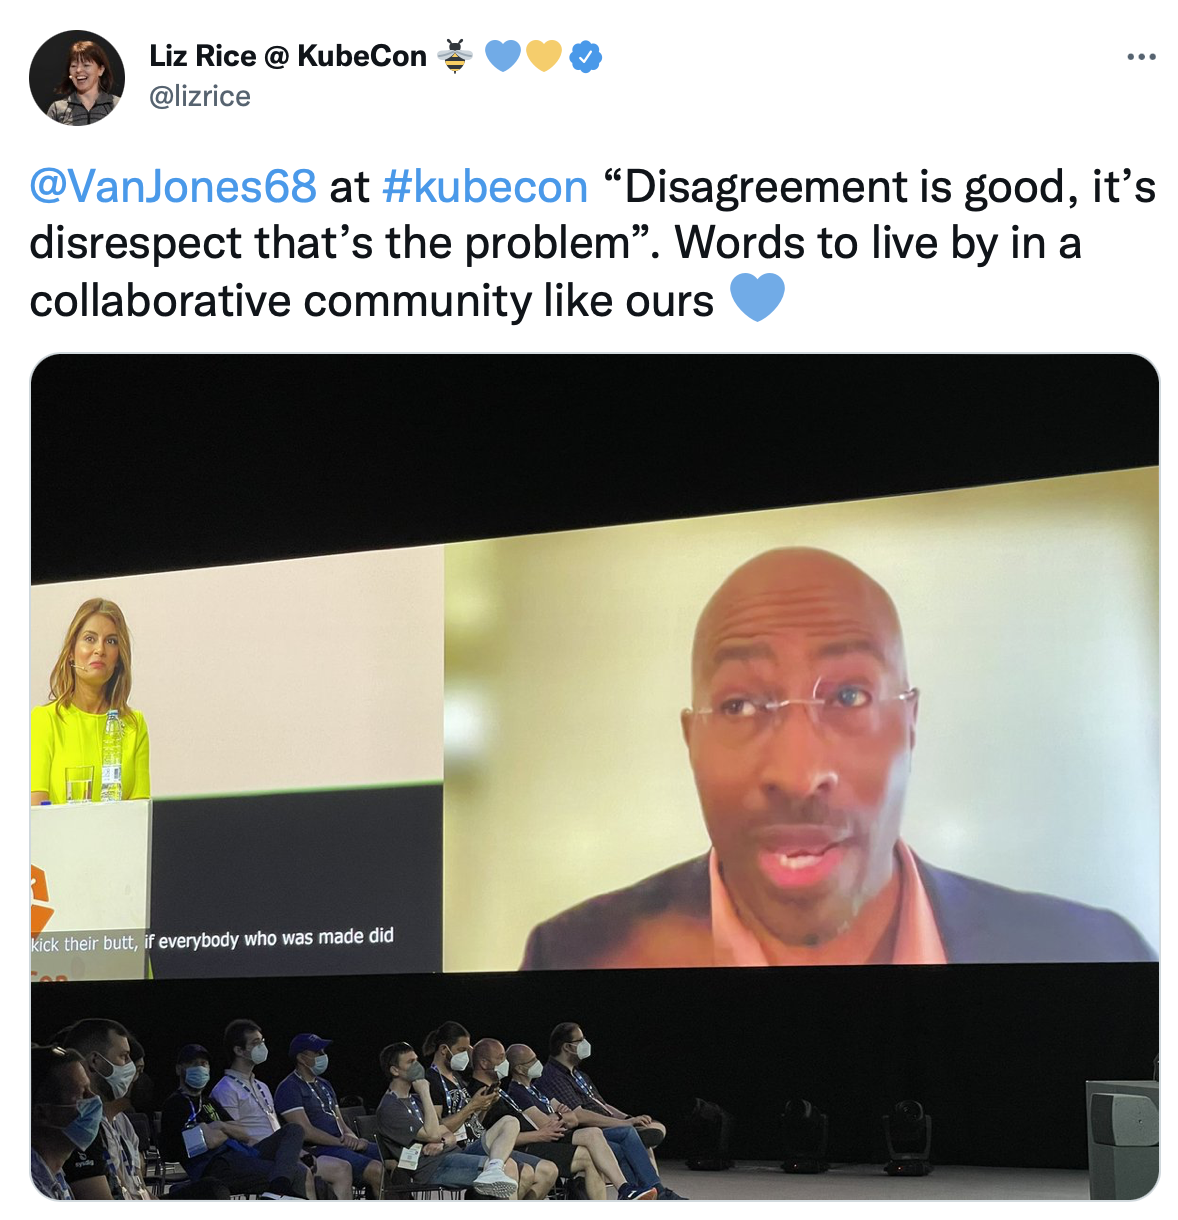Viewport: 1178px width, 1220px height.
Task: Click the Liz Rice @ KubeCon display name
Action: tap(288, 56)
